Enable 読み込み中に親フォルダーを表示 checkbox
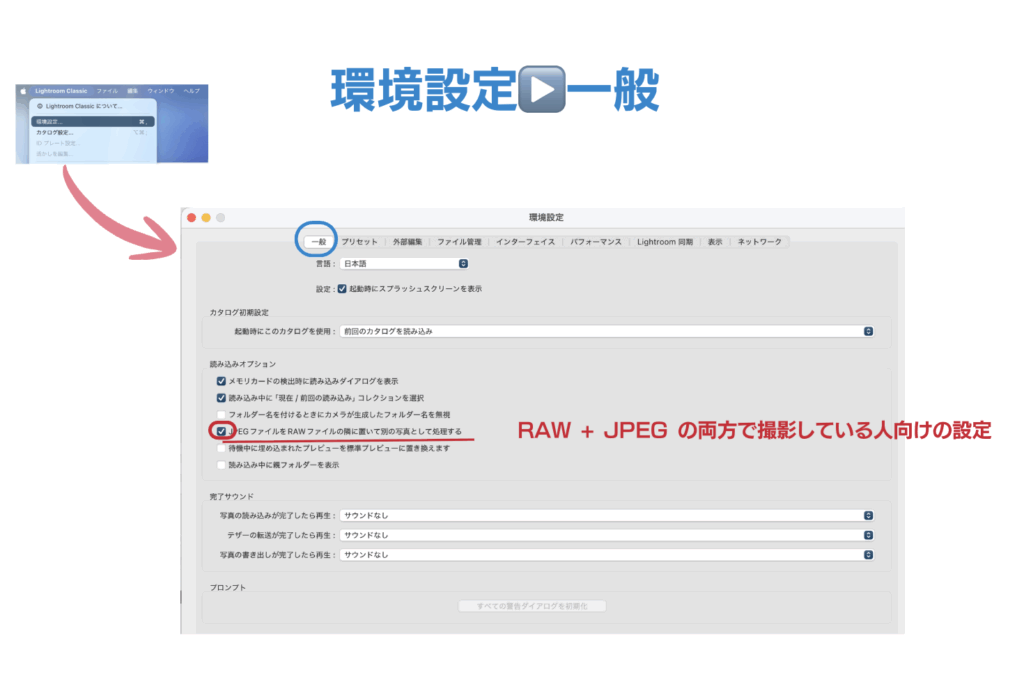 tap(221, 465)
